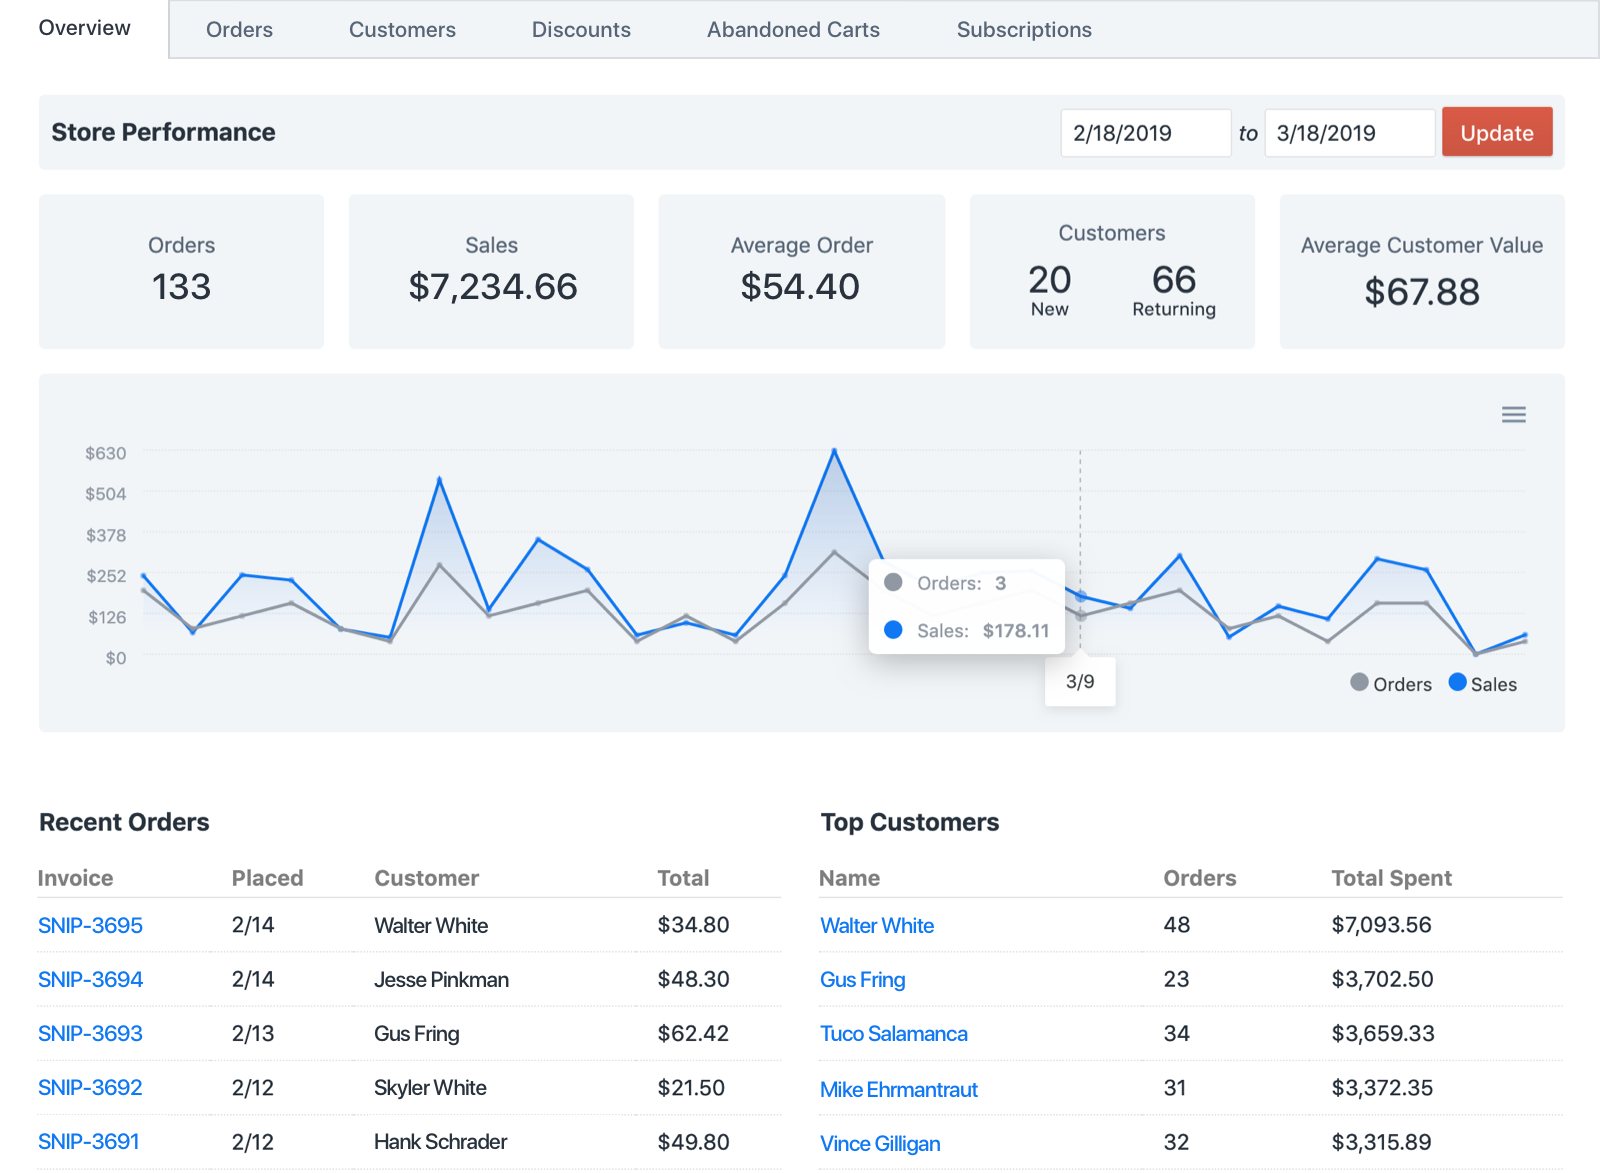1600x1173 pixels.
Task: Open invoice SNIP-3695
Action: (90, 926)
